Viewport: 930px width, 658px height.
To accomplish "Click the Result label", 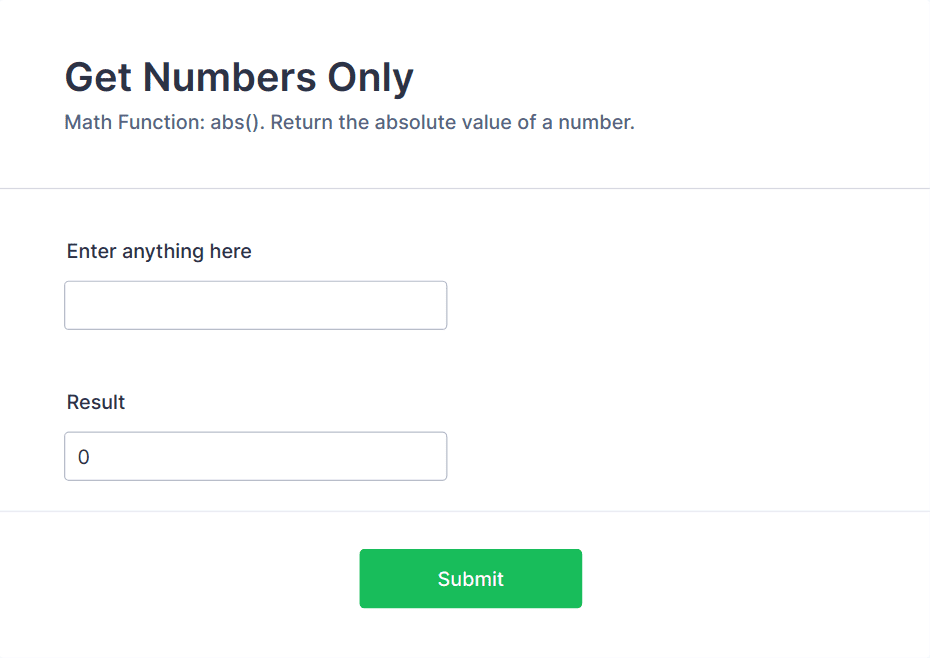I will coord(95,402).
